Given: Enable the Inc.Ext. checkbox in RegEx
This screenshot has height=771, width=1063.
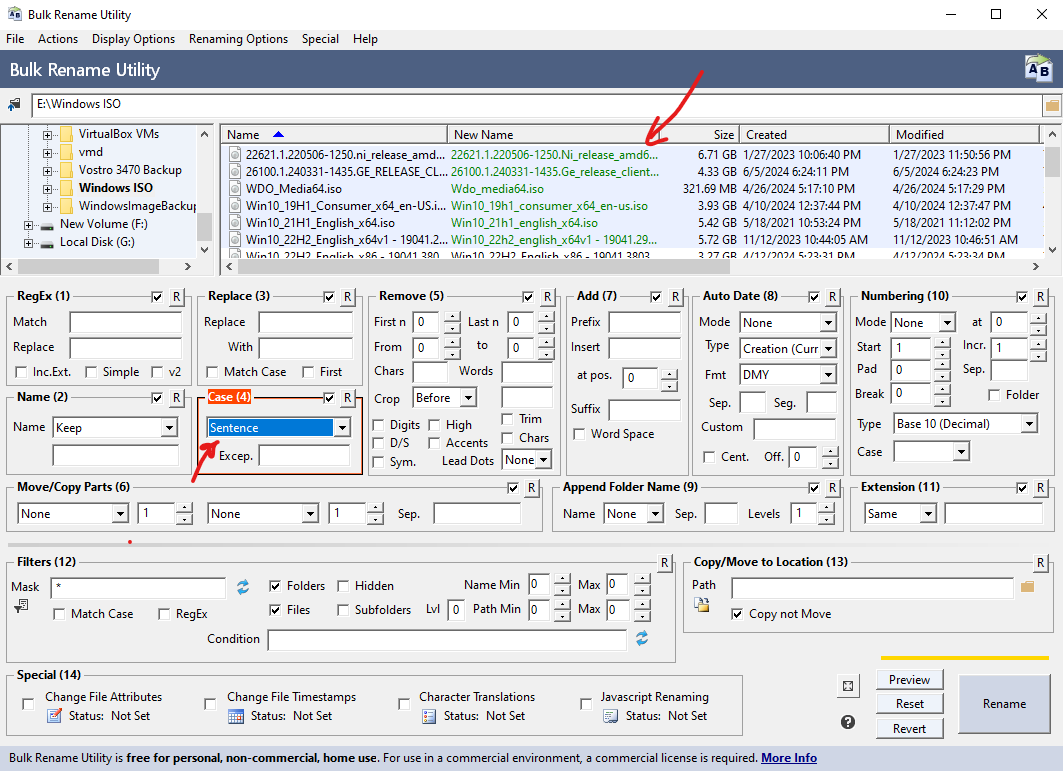Looking at the screenshot, I should tap(21, 372).
